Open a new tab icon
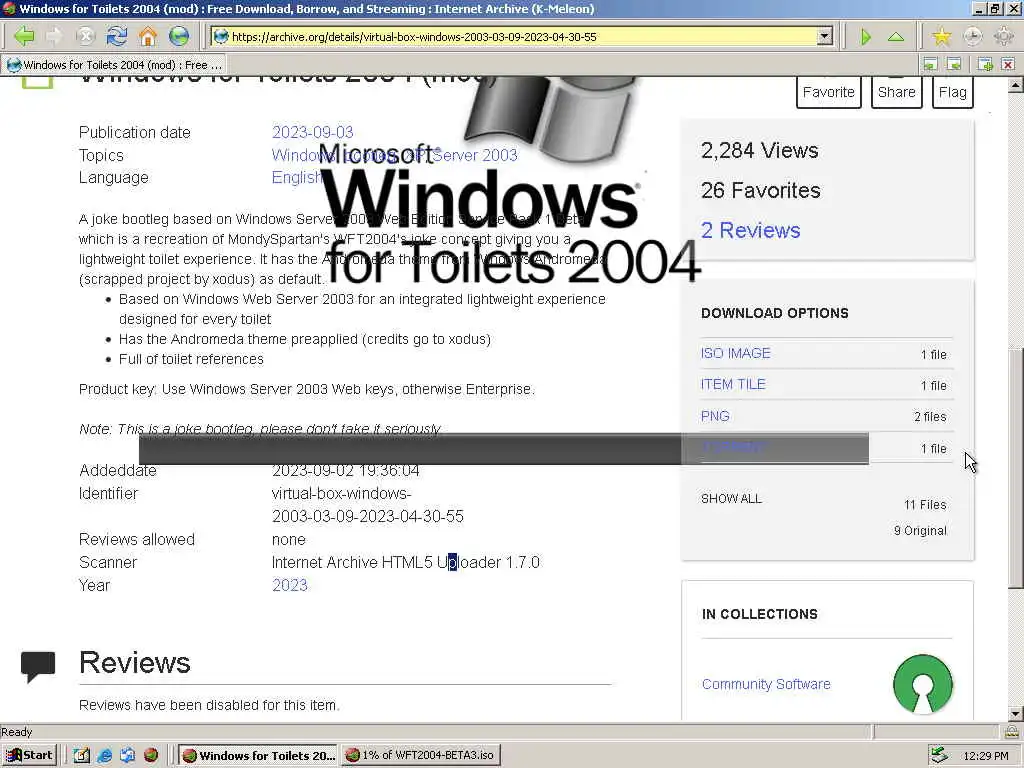The image size is (1024, 768). 985,64
